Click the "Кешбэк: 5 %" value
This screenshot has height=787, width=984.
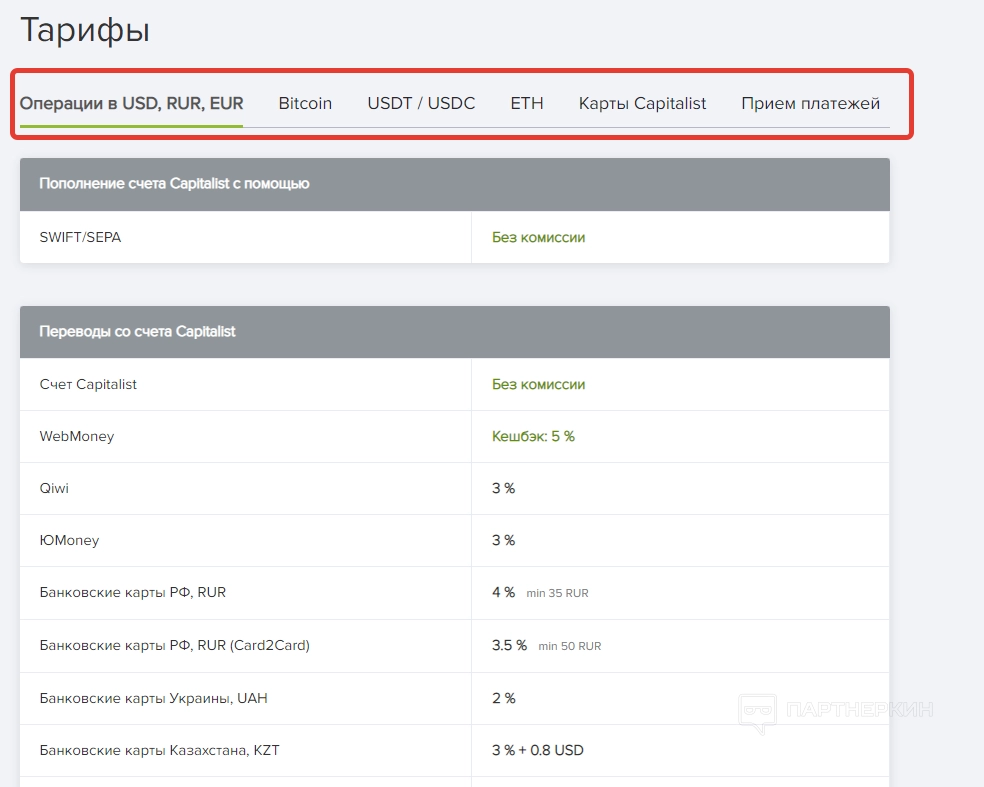[x=533, y=437]
